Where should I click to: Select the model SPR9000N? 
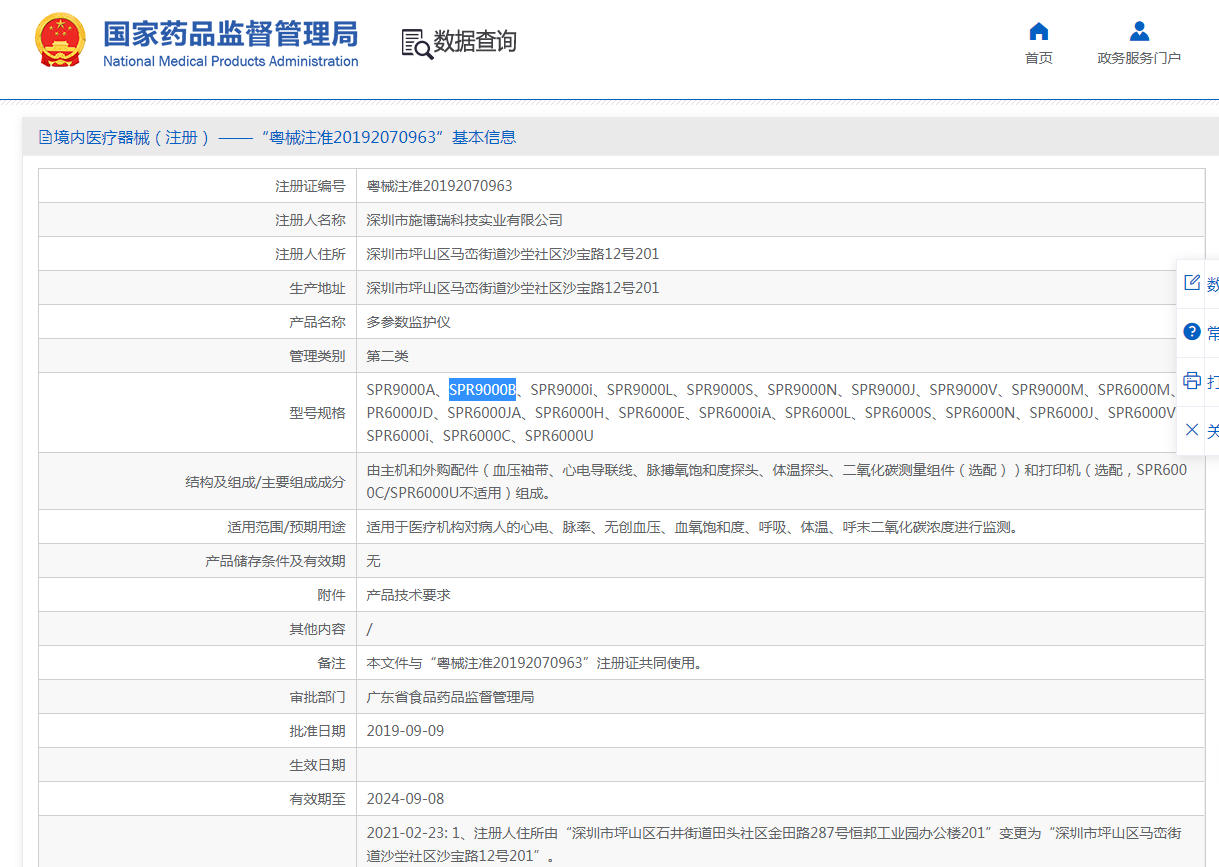tap(802, 390)
